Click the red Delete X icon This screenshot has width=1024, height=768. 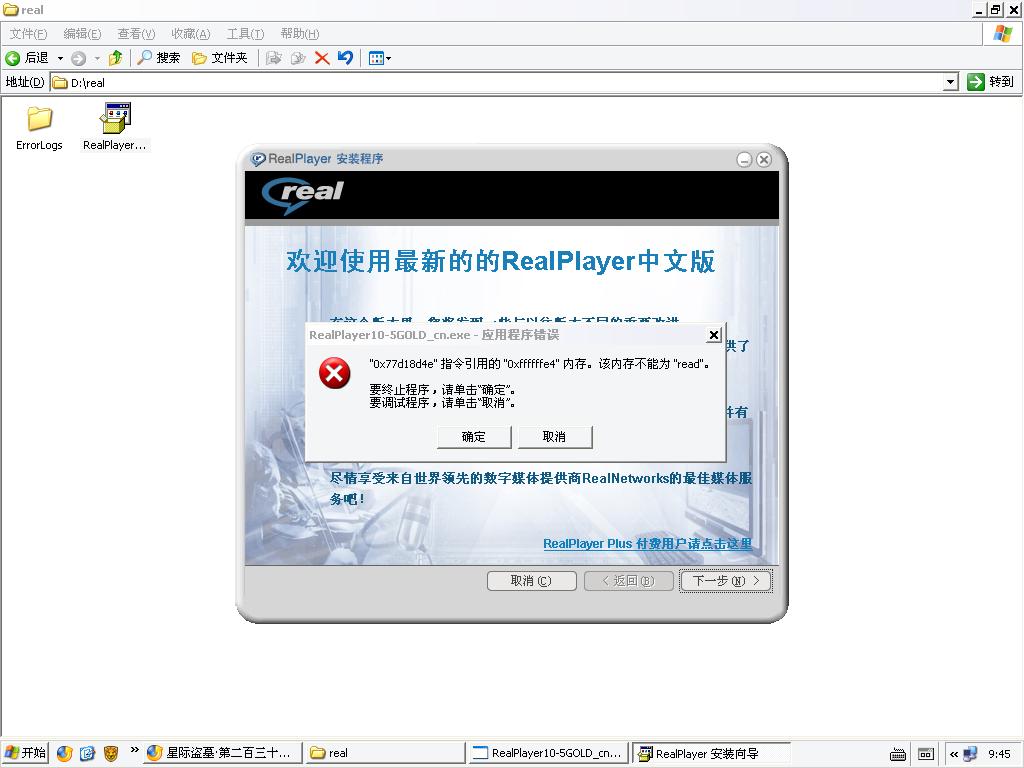coord(322,58)
